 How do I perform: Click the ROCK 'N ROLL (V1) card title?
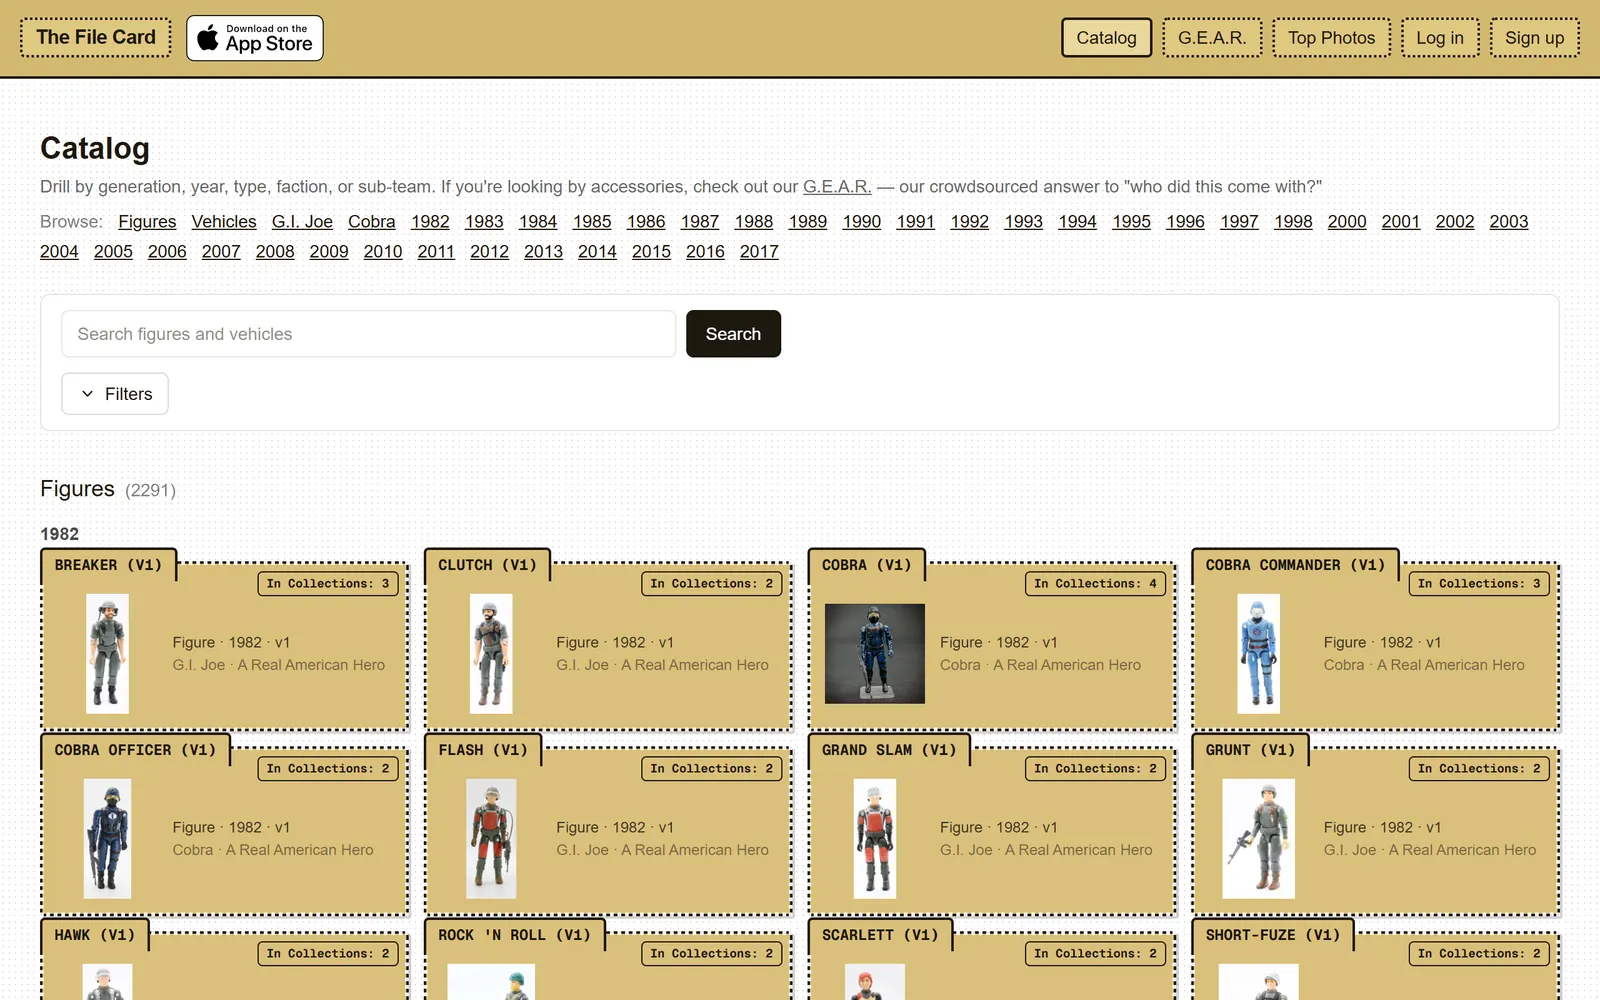[514, 935]
